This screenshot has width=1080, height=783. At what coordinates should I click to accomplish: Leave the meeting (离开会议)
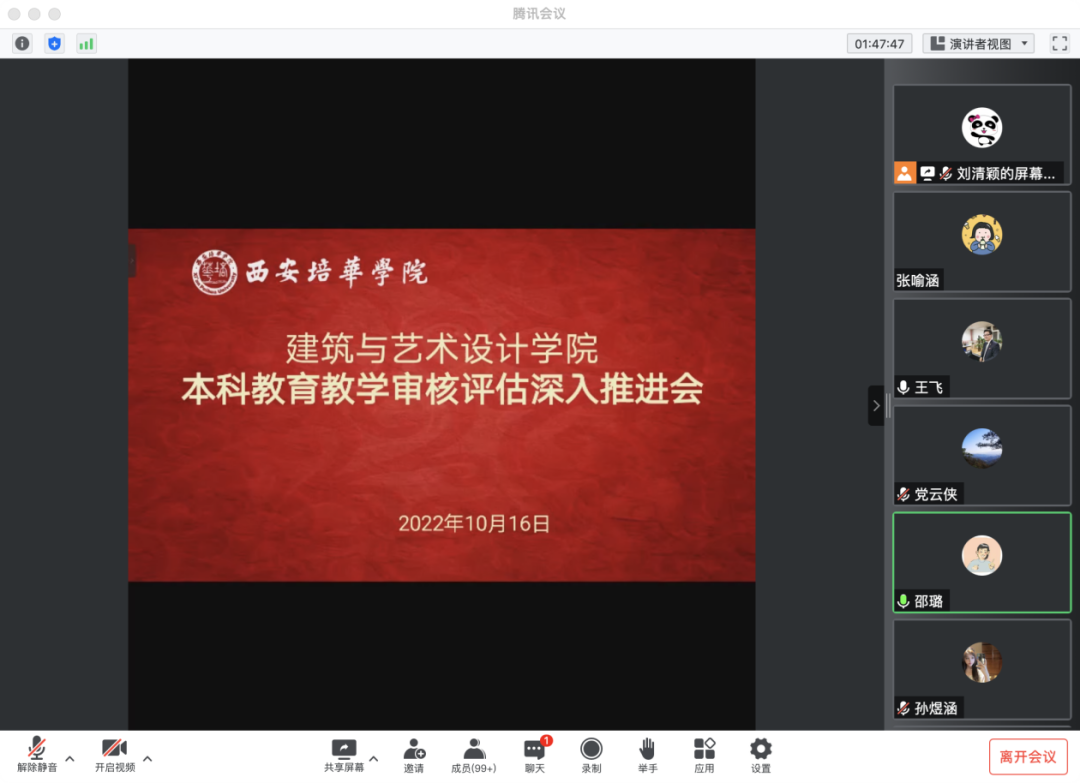[x=1027, y=757]
